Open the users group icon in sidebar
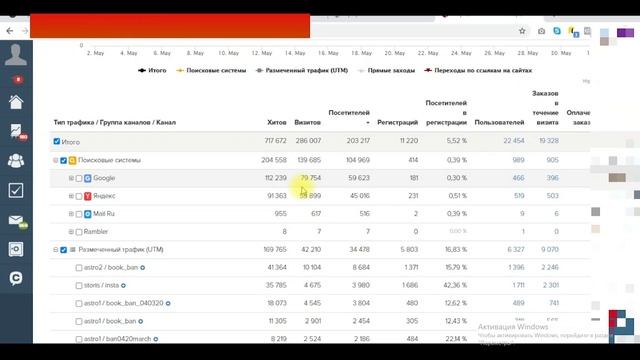 tap(16, 161)
